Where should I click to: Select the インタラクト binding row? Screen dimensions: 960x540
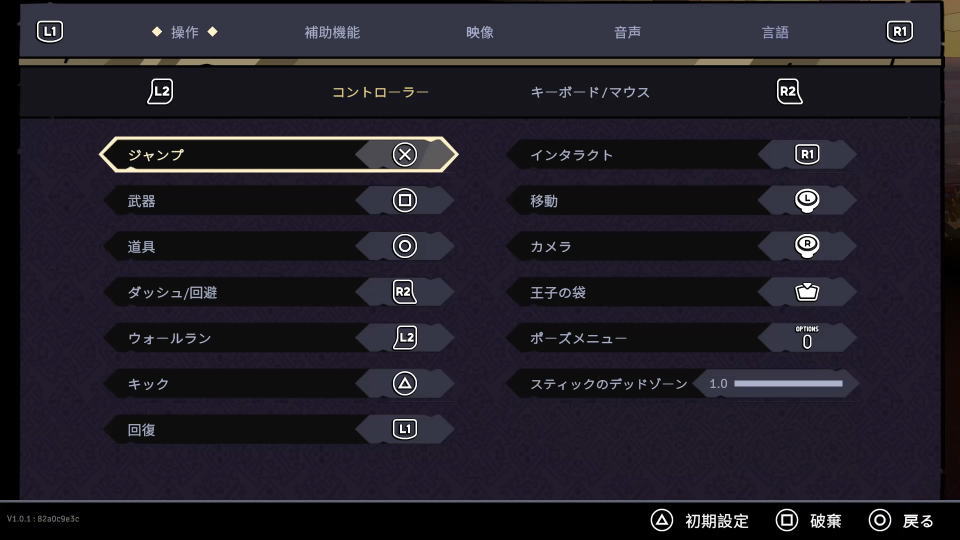click(x=681, y=154)
